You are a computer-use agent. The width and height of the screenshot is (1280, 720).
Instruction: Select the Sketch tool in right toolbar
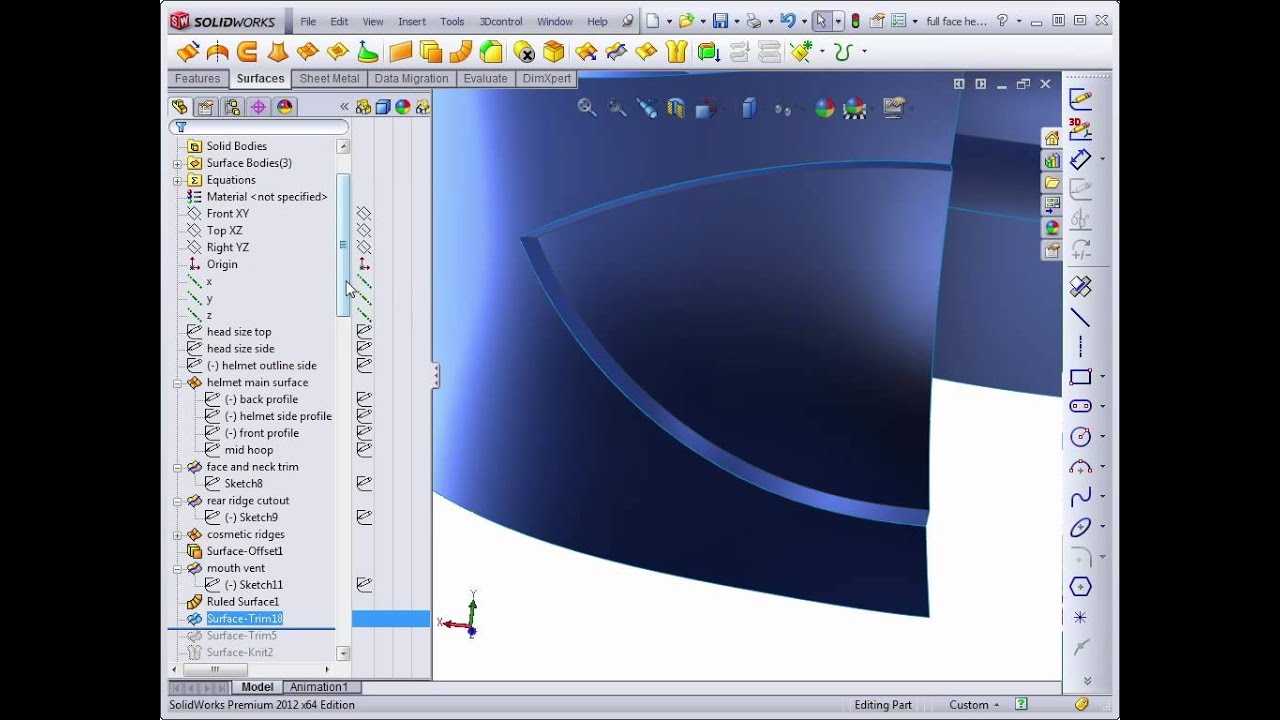[x=1080, y=98]
